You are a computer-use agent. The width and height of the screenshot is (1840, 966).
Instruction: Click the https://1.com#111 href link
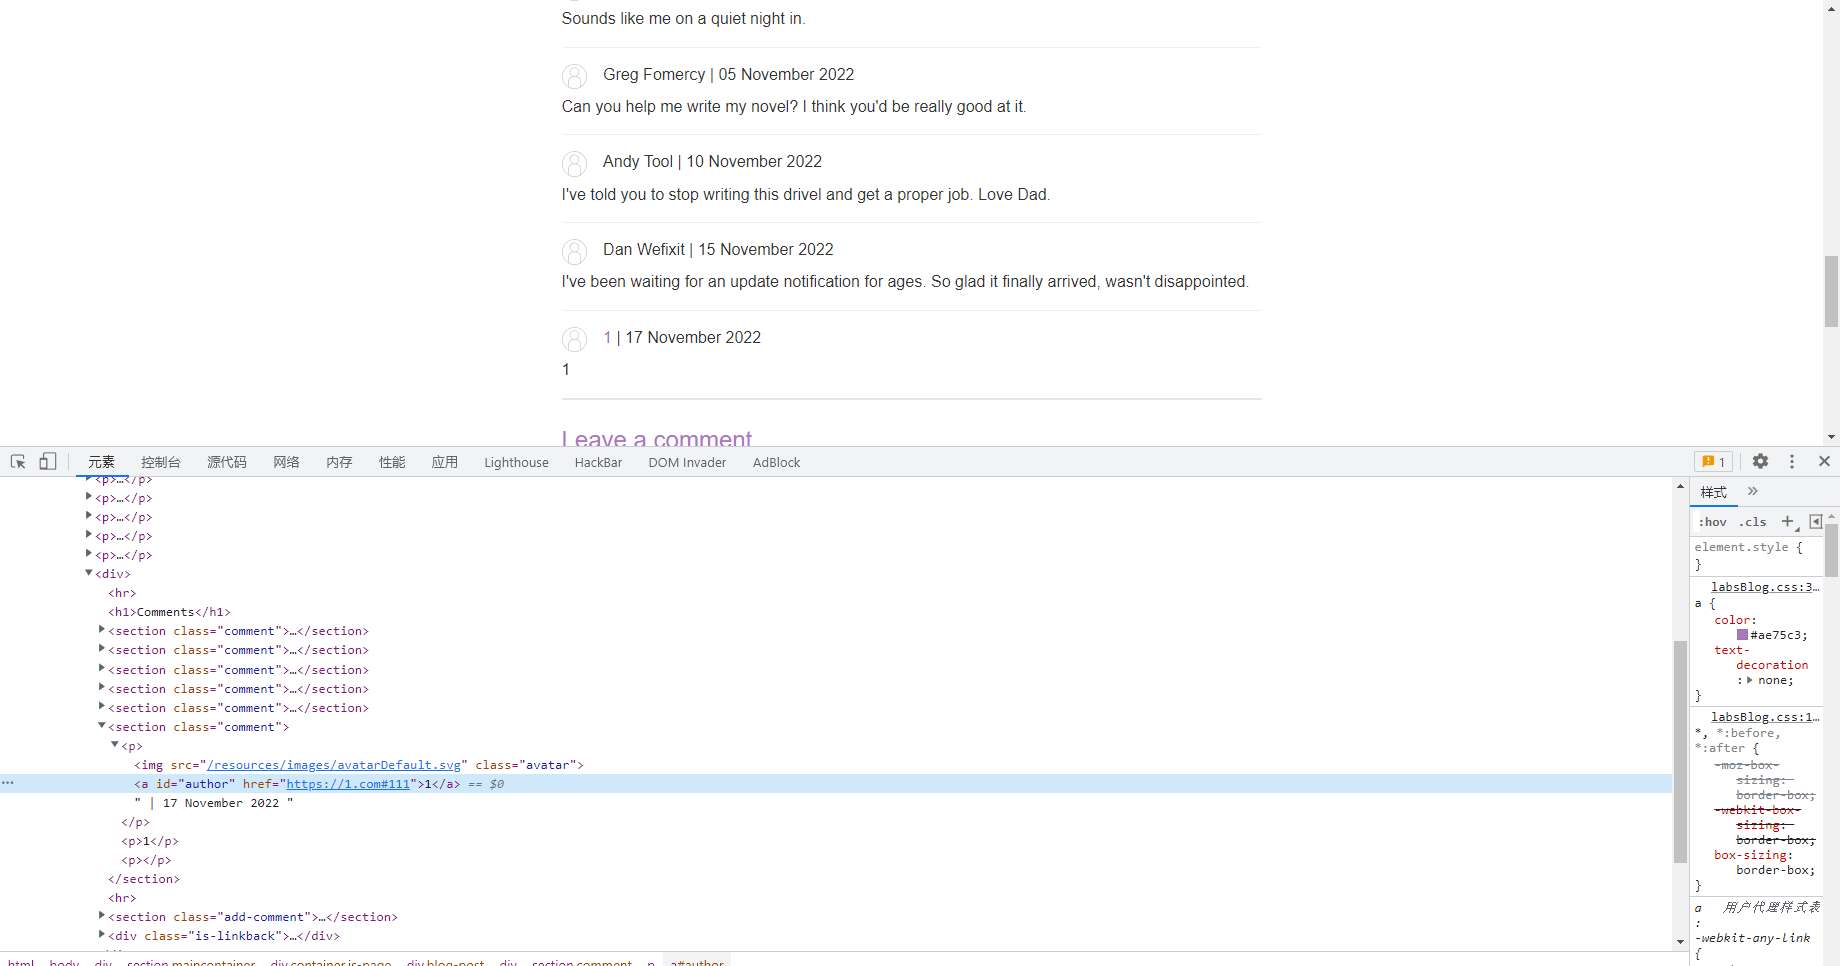(x=349, y=783)
